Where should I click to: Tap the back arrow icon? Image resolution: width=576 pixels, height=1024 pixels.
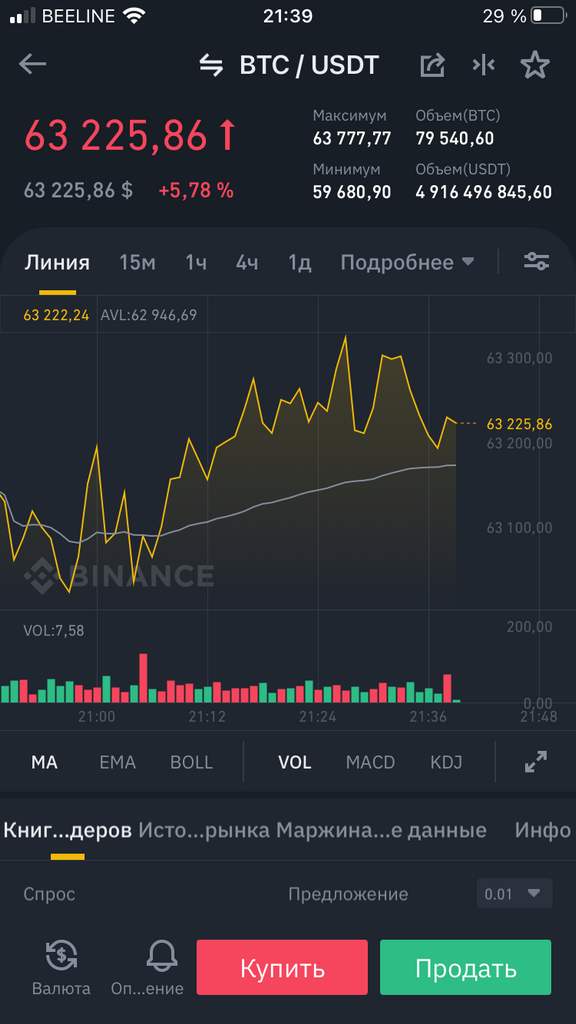33,65
